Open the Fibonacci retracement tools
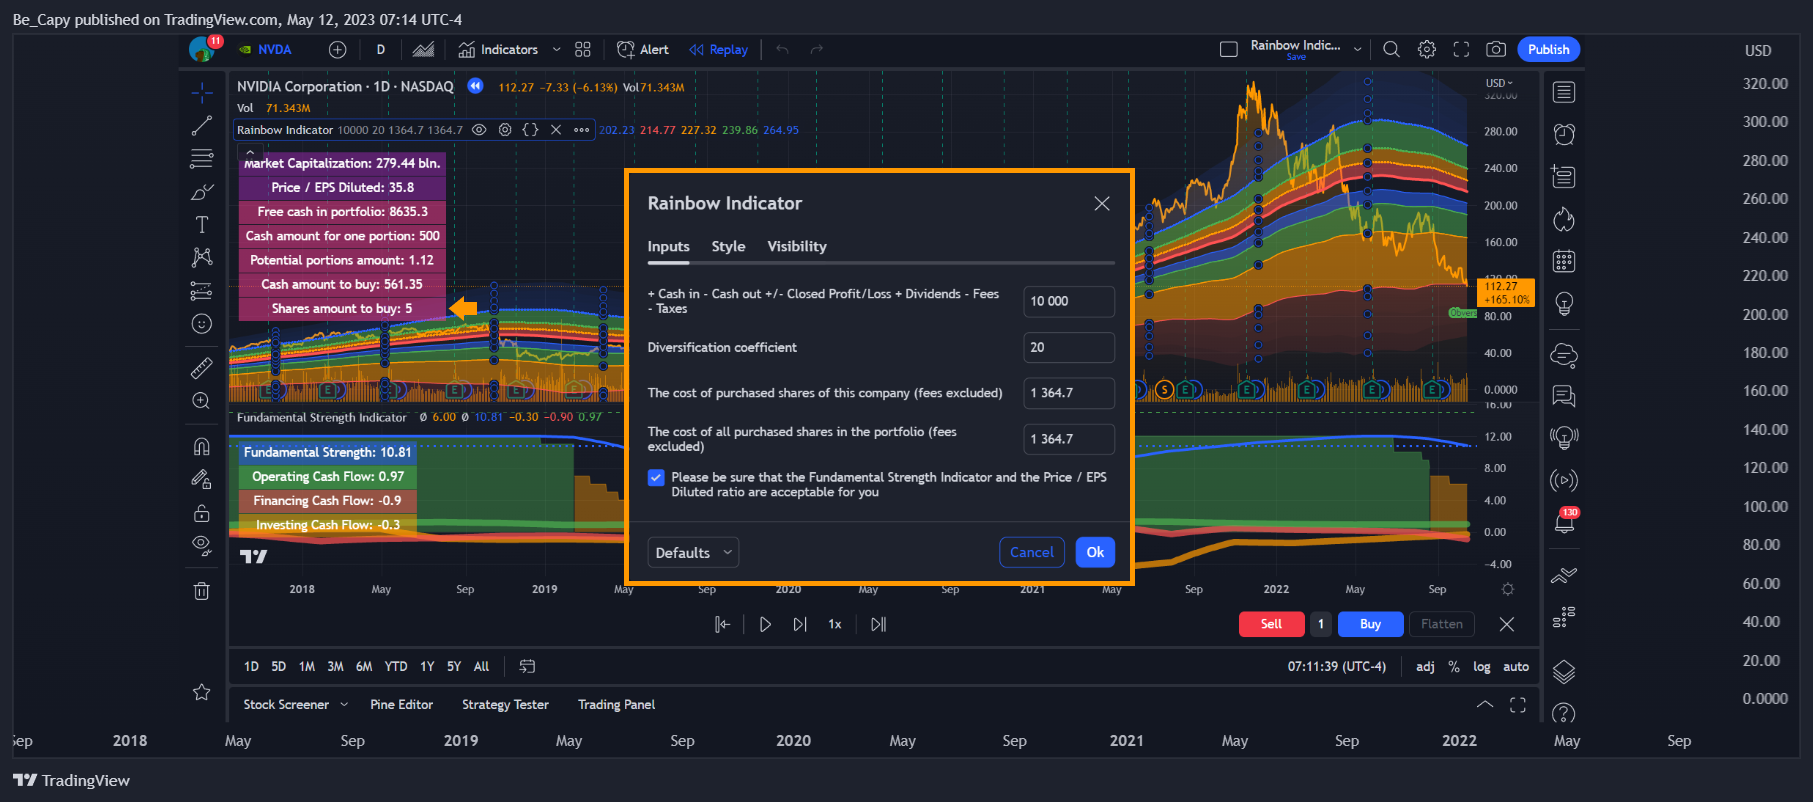Viewport: 1813px width, 802px height. tap(202, 158)
